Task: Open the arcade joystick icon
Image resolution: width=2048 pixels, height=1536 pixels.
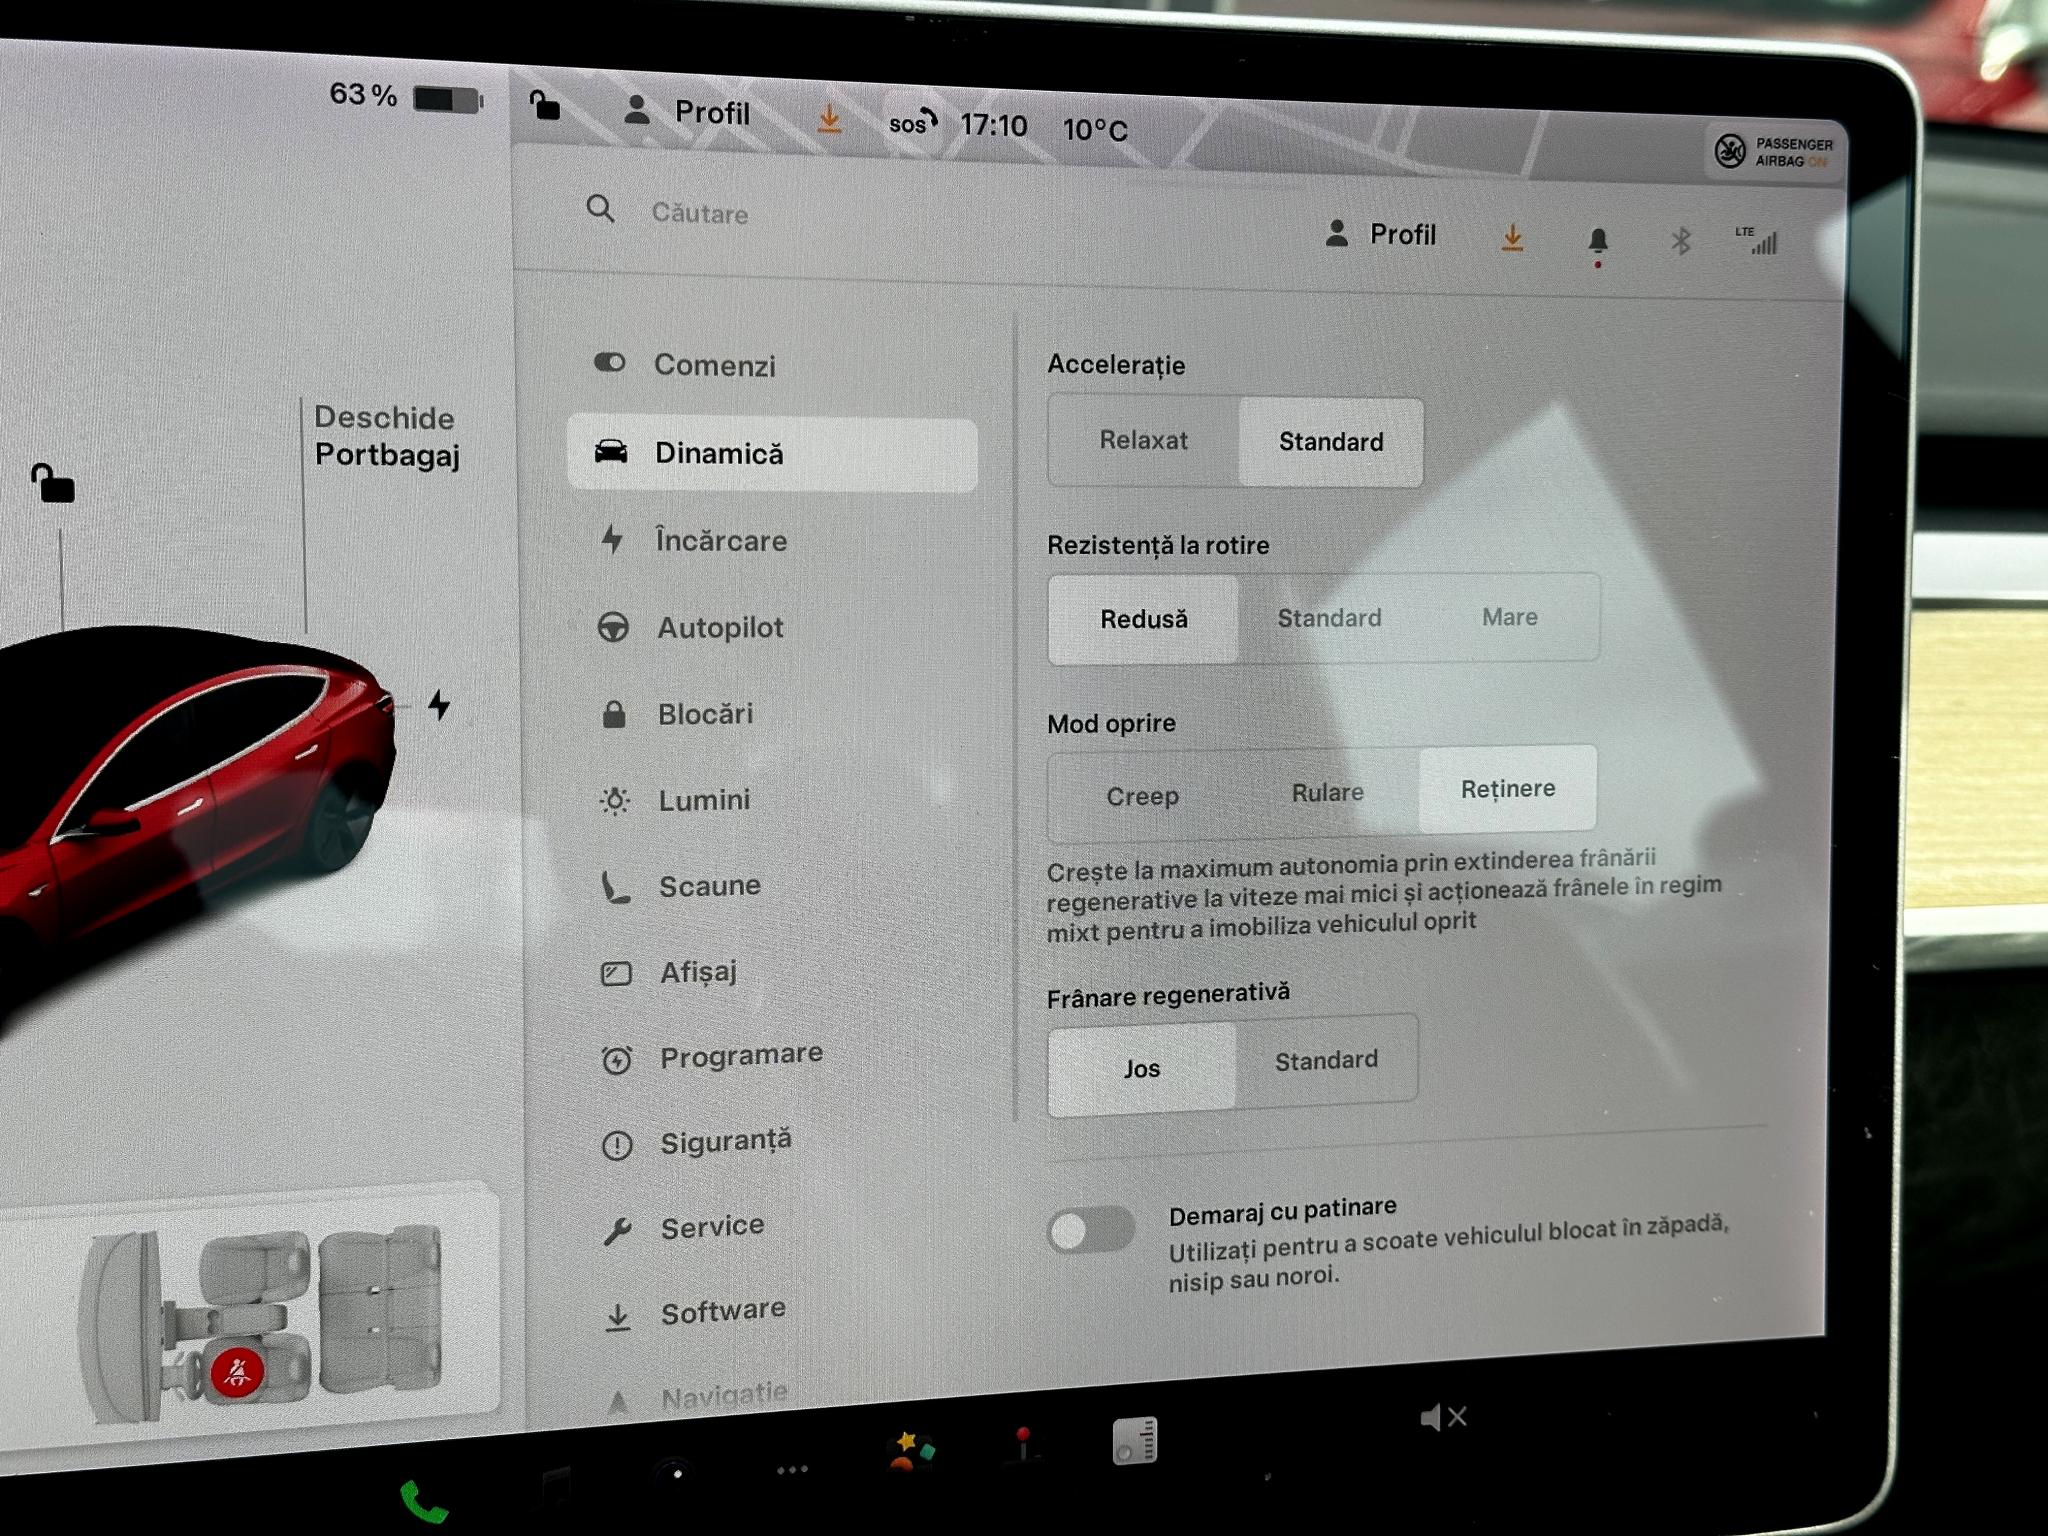Action: pos(1023,1446)
